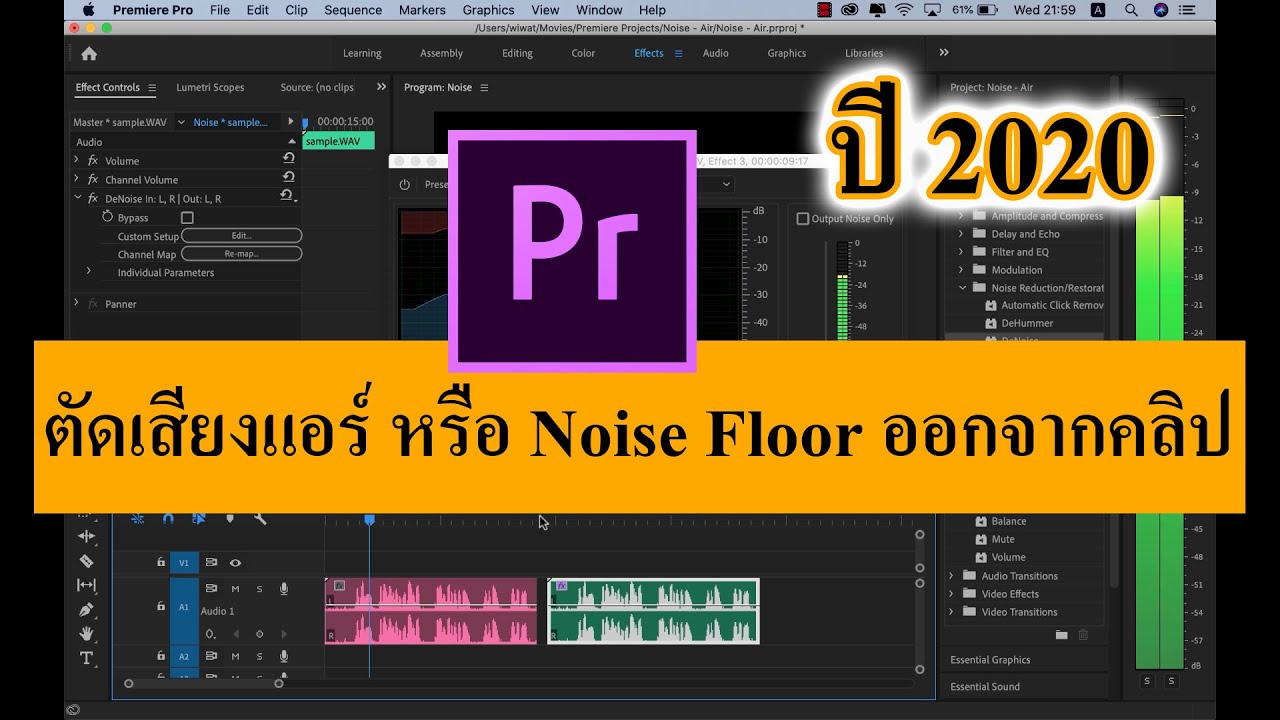Screen dimensions: 1280x720
Task: Toggle V1 track lock
Action: [x=160, y=562]
